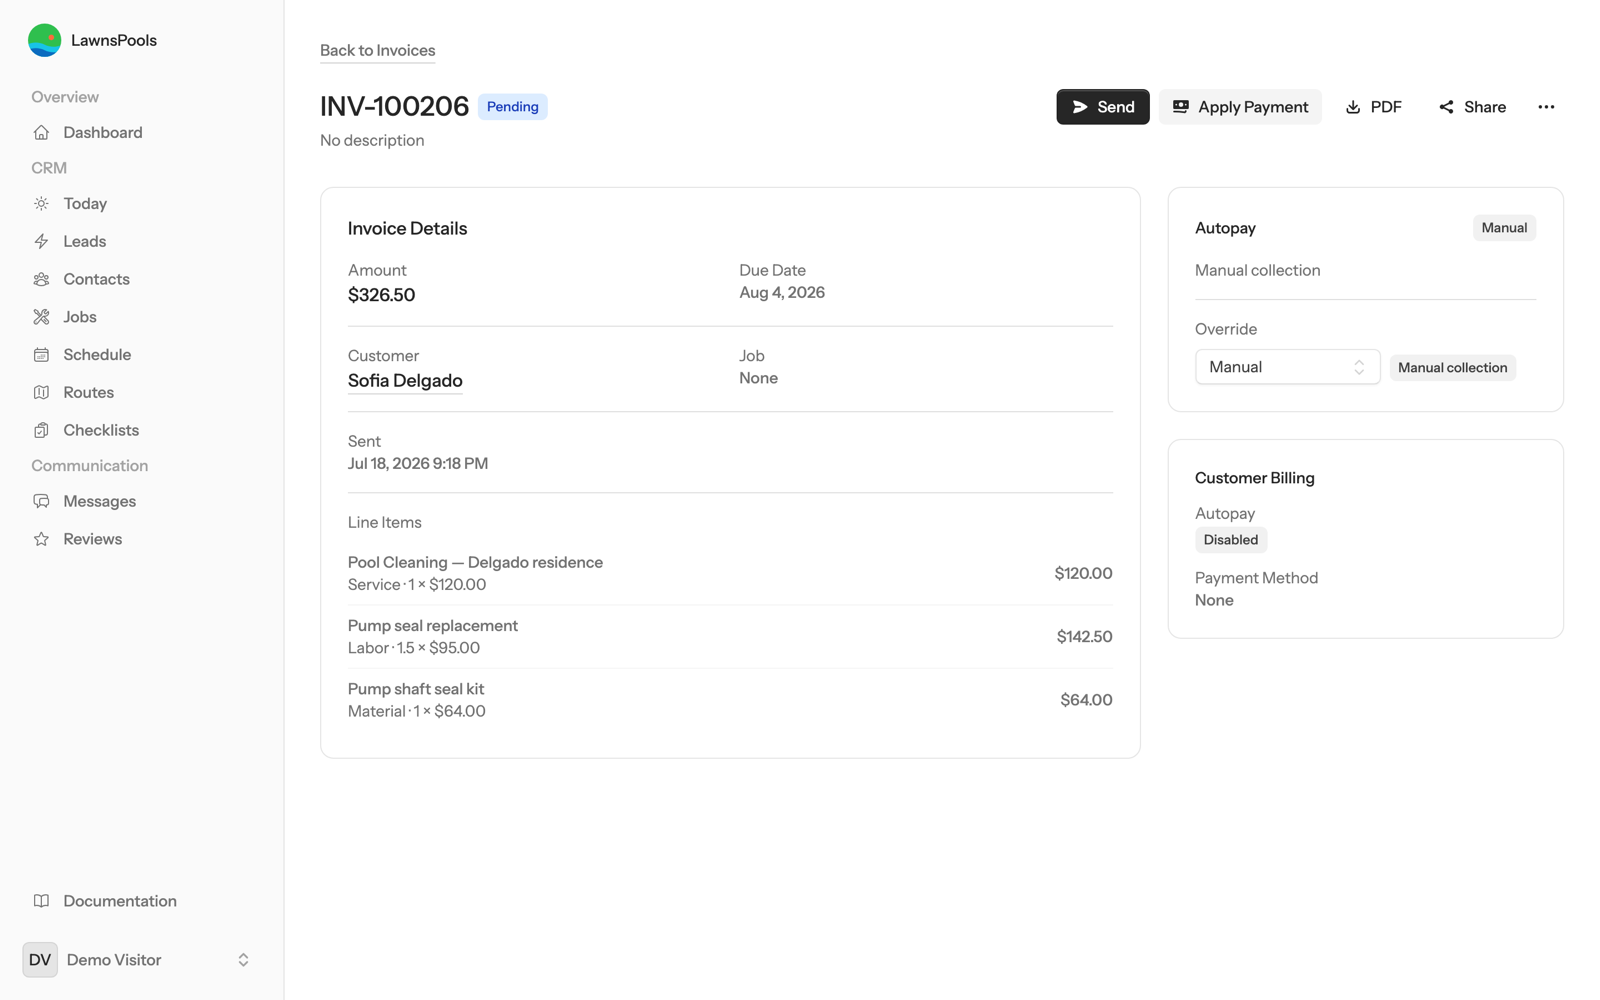Open customer Sofia Delgado
This screenshot has height=1000, width=1600.
[405, 381]
